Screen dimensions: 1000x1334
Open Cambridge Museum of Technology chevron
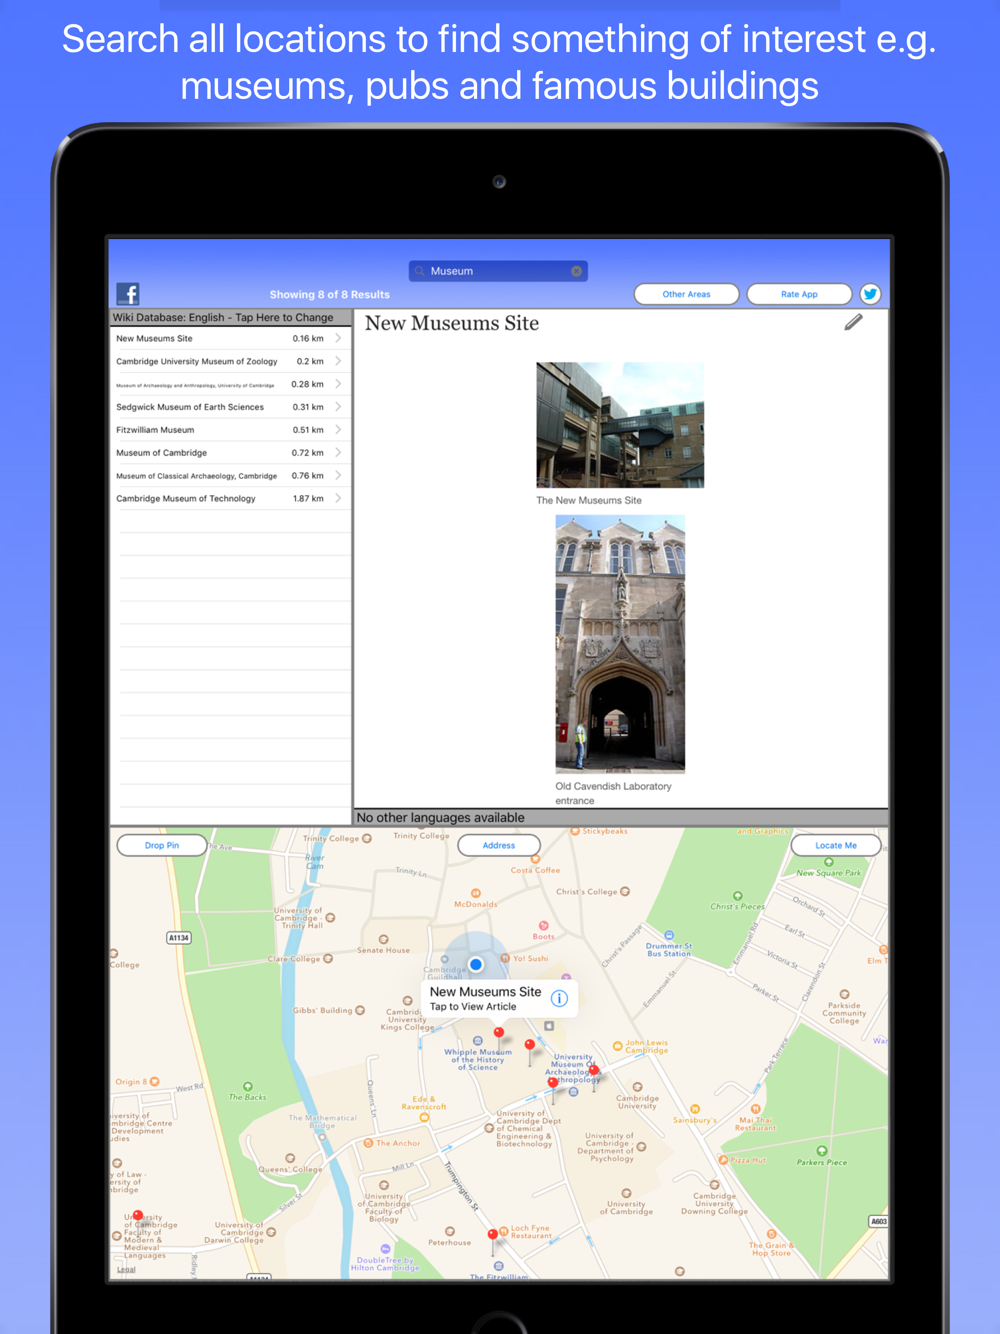pyautogui.click(x=339, y=498)
